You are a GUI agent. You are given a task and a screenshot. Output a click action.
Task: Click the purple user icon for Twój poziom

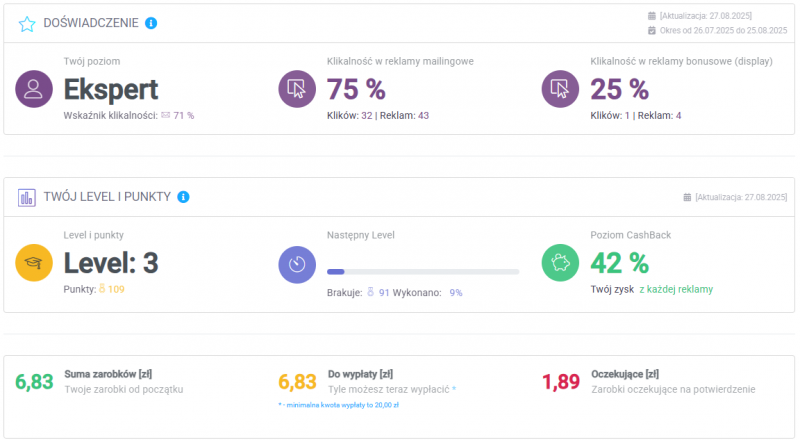click(34, 89)
